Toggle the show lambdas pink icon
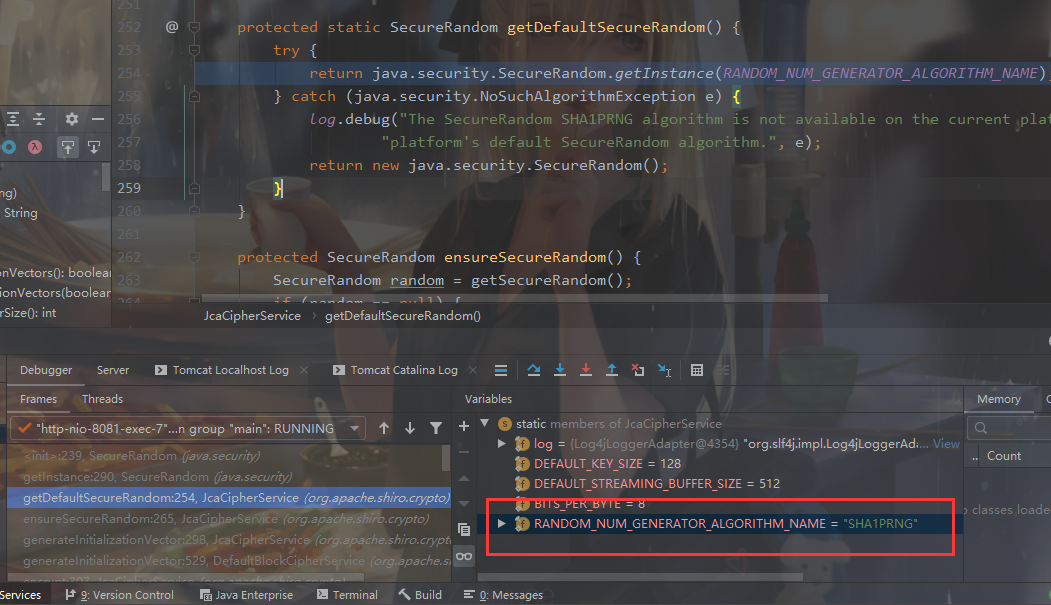 (35, 147)
